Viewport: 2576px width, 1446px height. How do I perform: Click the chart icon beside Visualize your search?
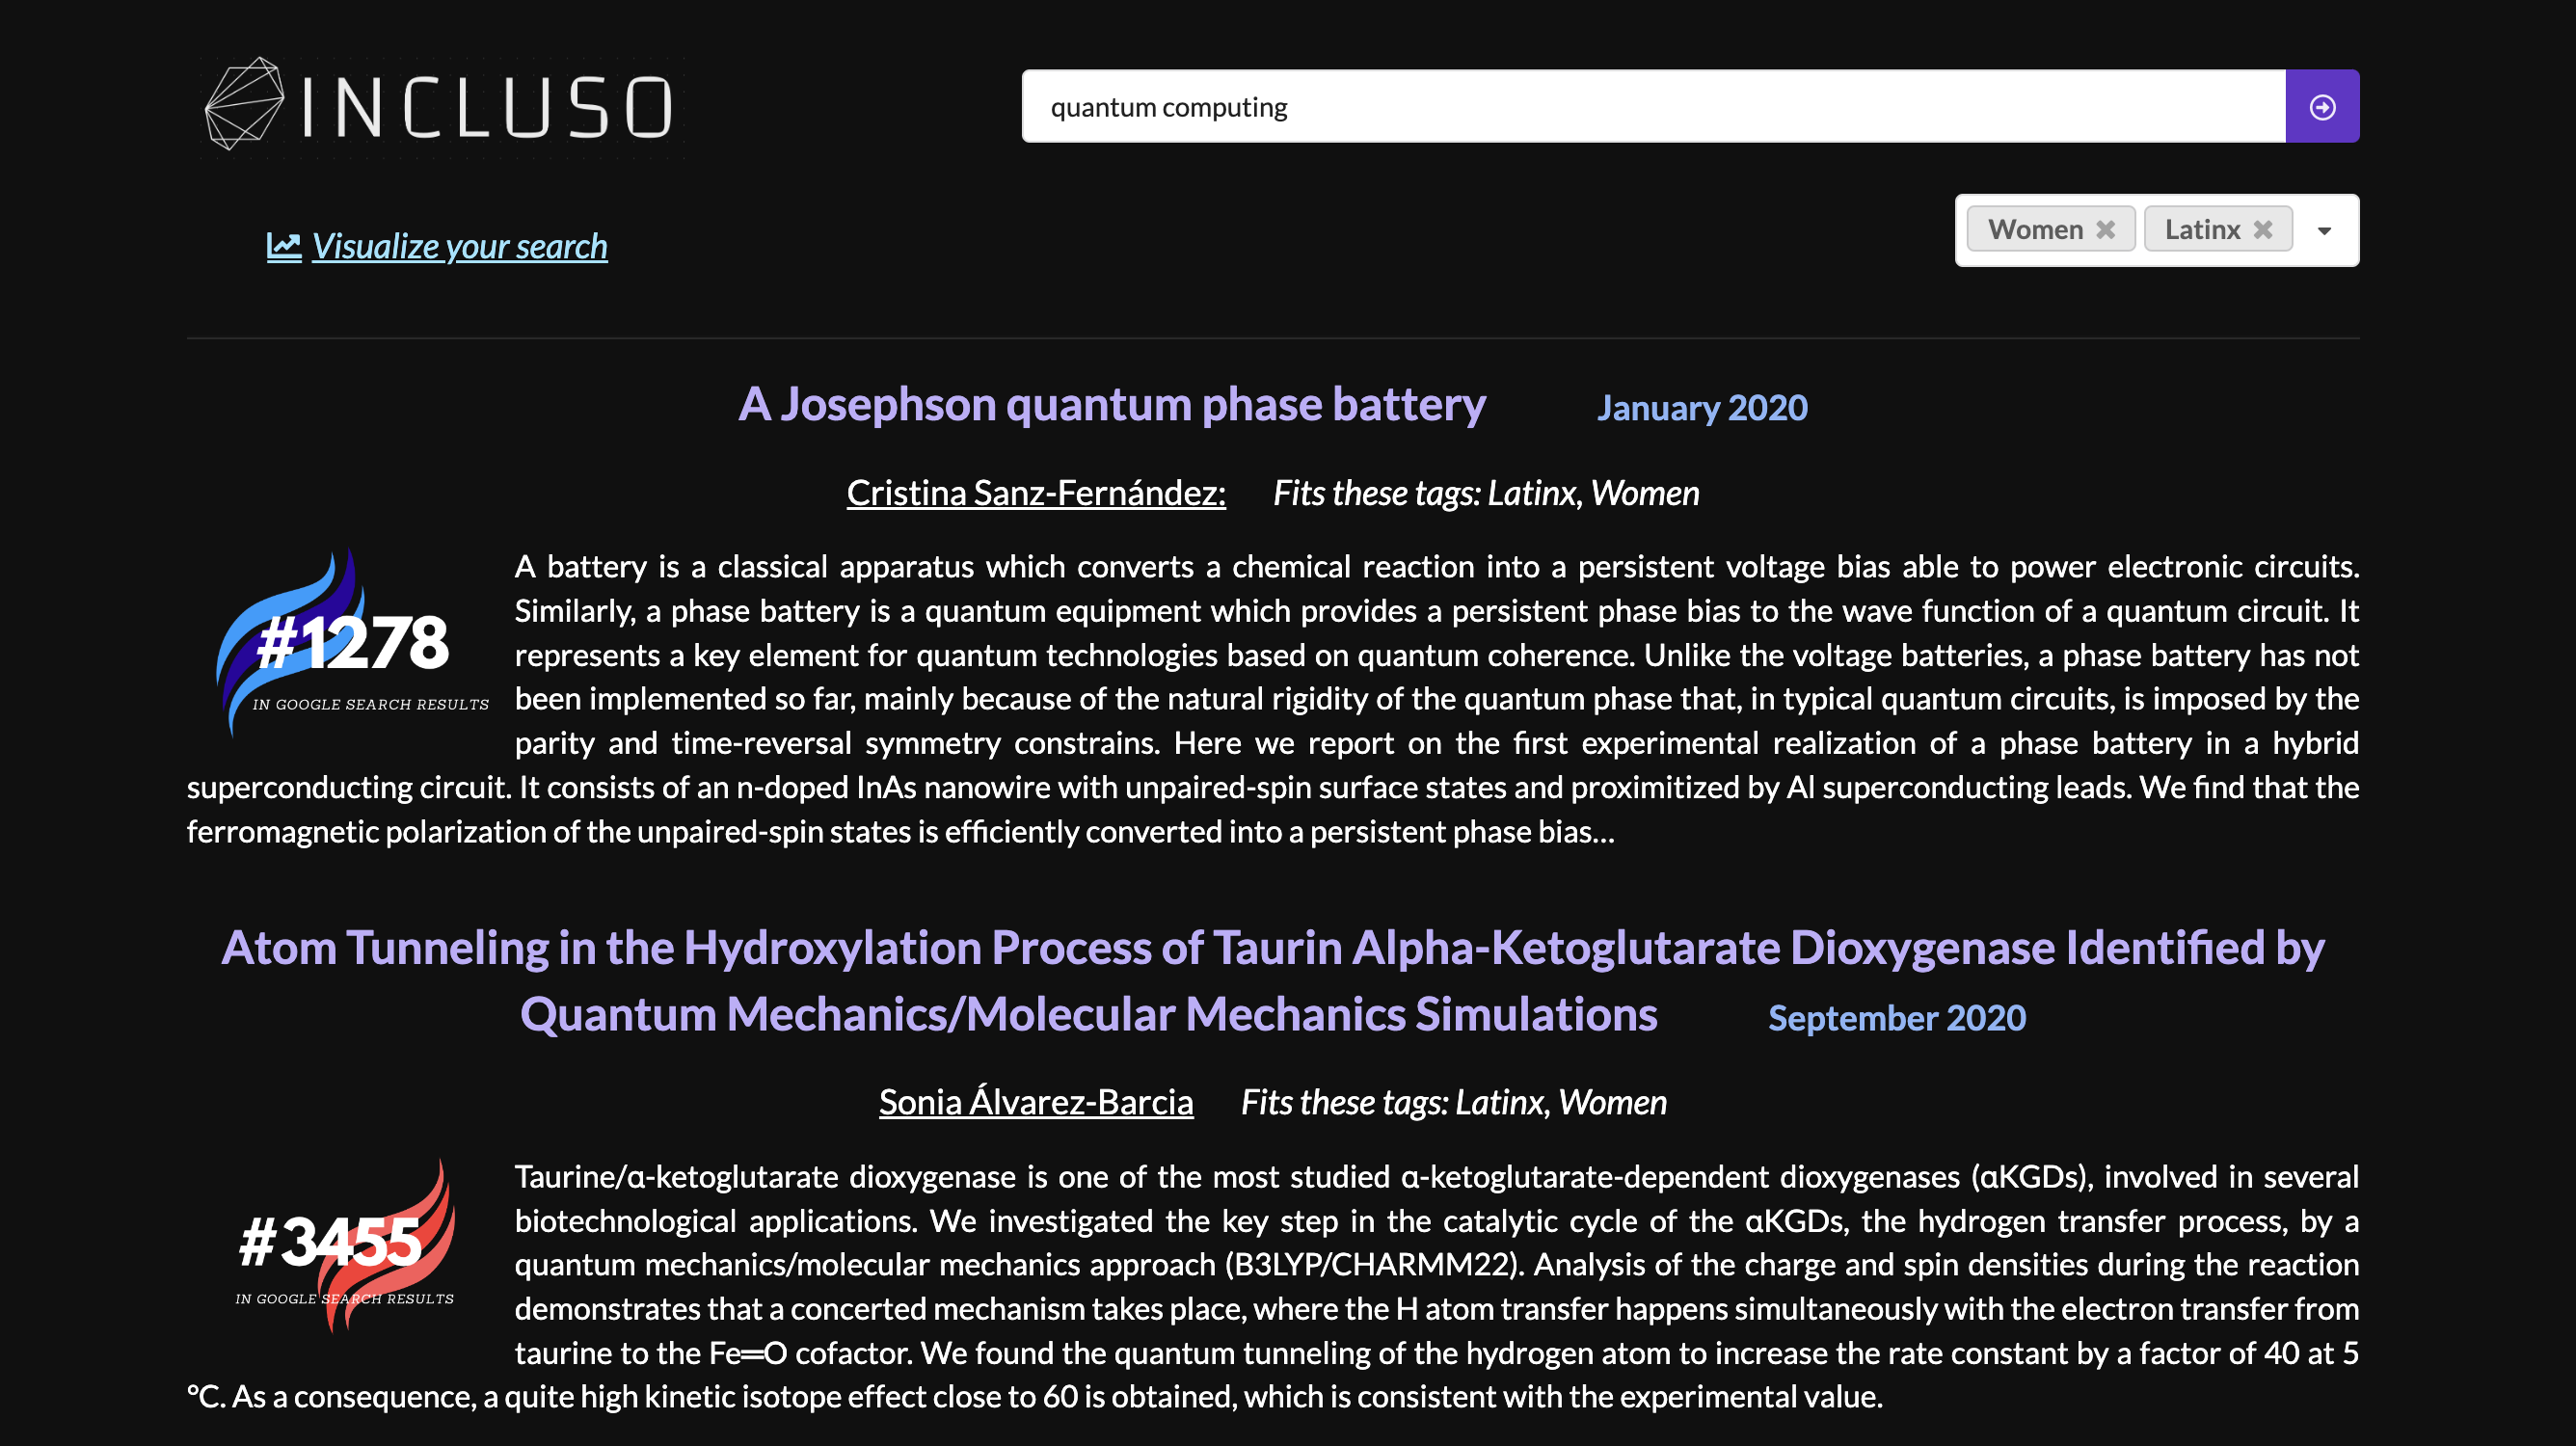coord(284,246)
